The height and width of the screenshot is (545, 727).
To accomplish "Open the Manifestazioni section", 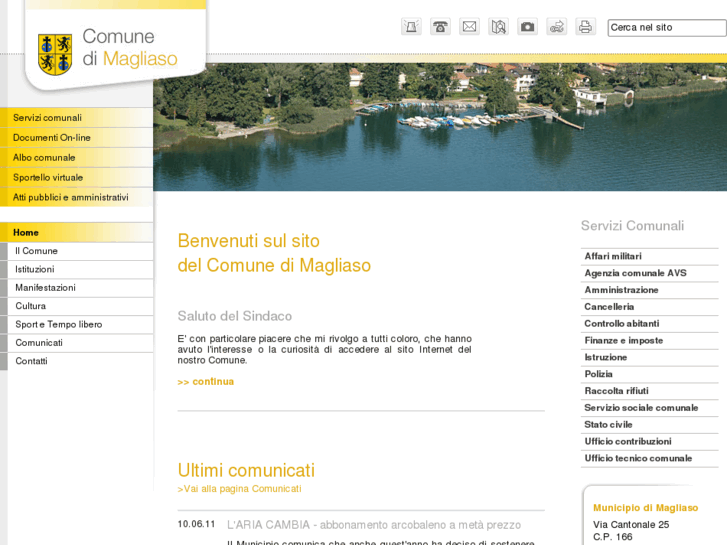I will (77, 288).
